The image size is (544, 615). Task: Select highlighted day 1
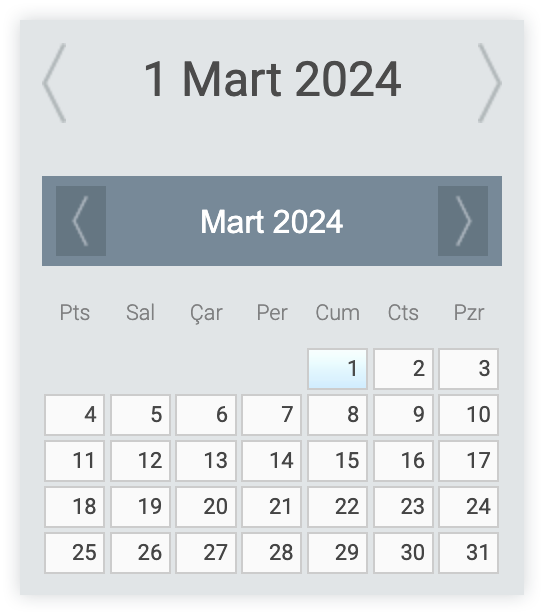coord(337,369)
